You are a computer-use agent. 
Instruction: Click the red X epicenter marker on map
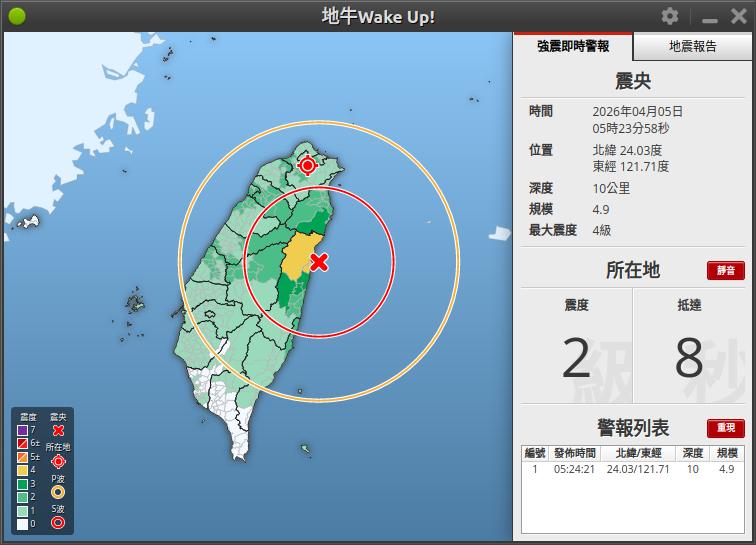coord(319,262)
